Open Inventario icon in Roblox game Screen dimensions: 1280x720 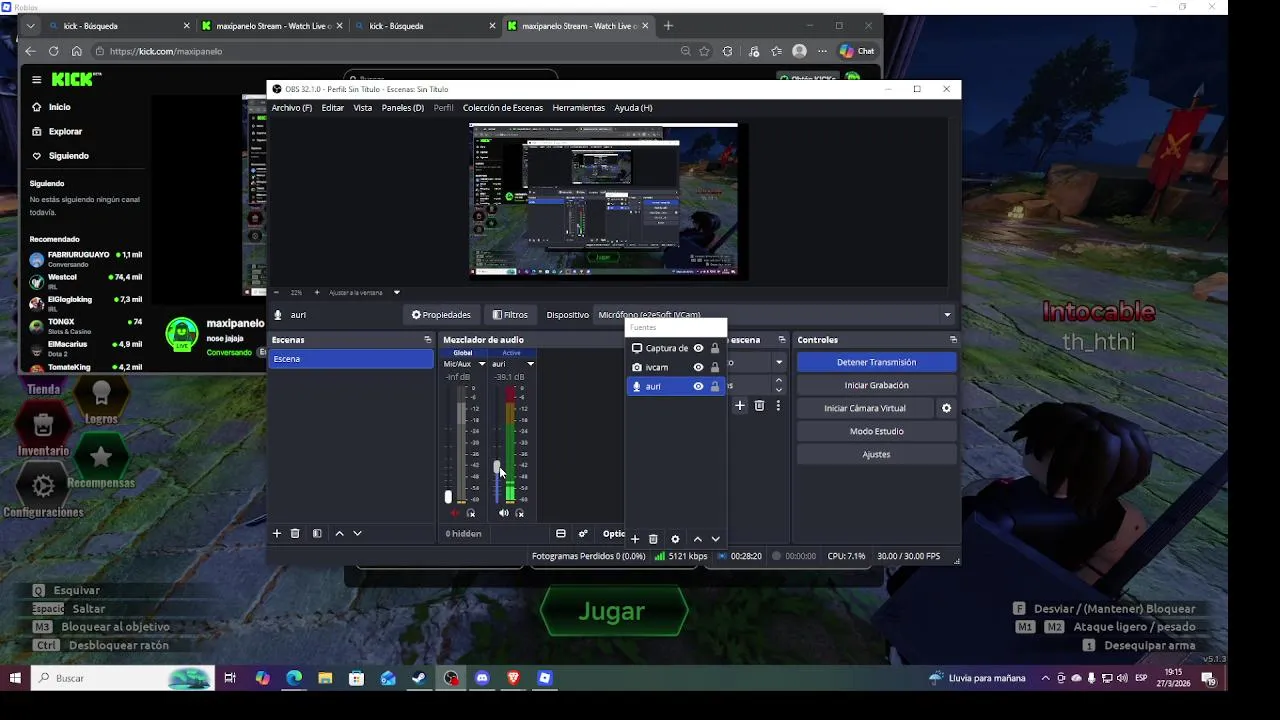tap(43, 427)
